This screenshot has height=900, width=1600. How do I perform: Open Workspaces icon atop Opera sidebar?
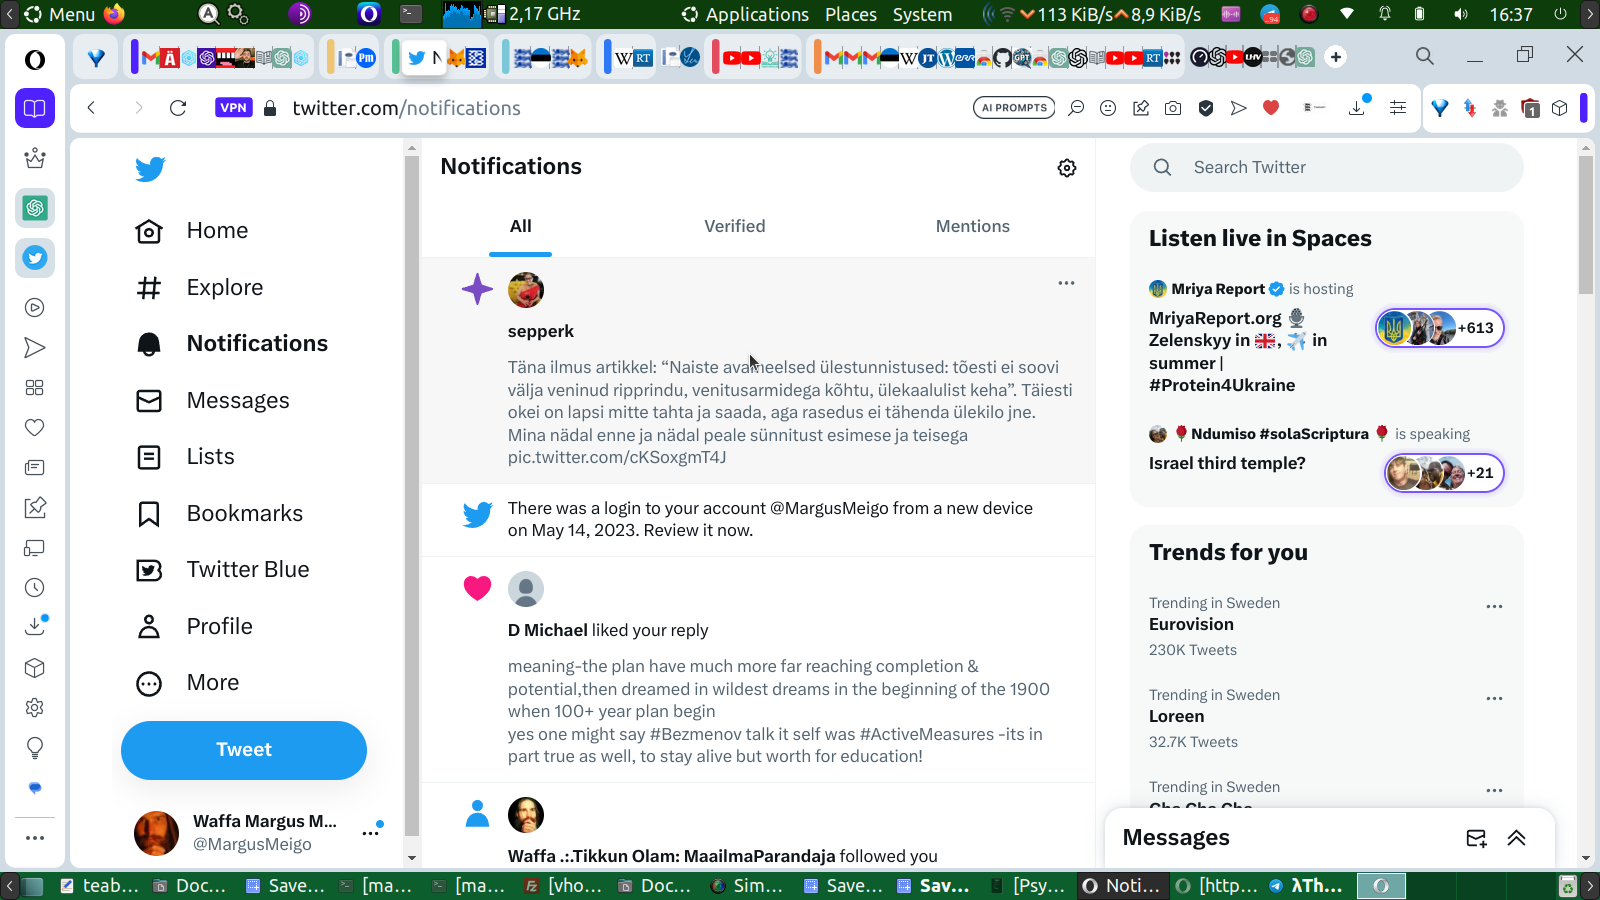click(35, 108)
